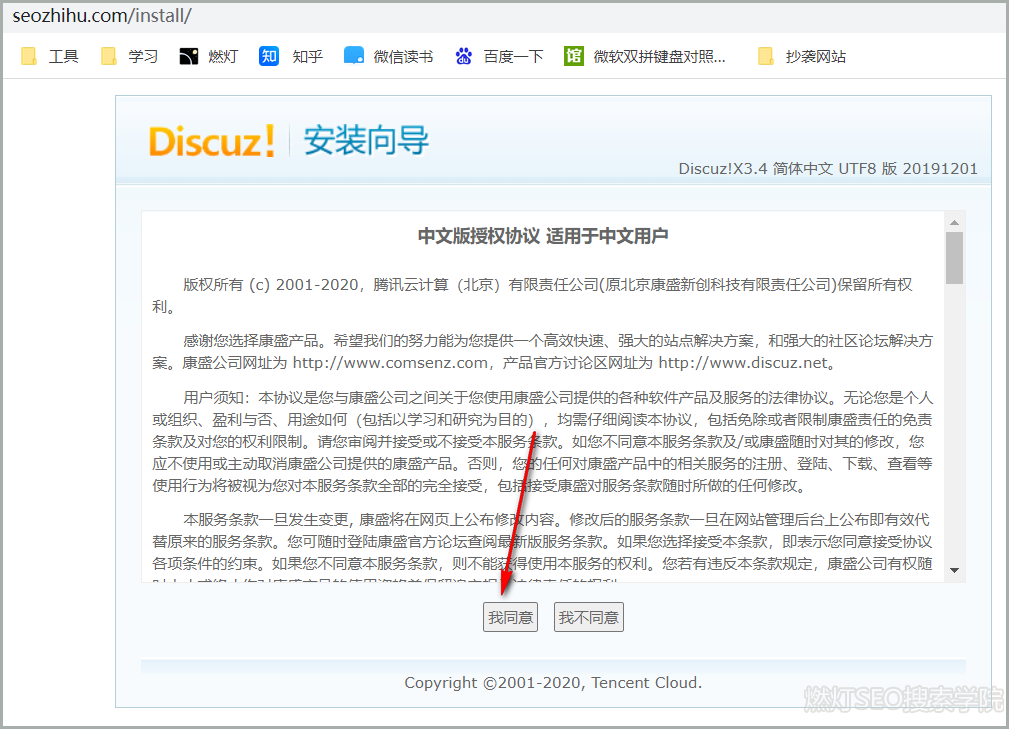Click the 安装向导 heading text
The width and height of the screenshot is (1009, 729).
pos(366,141)
